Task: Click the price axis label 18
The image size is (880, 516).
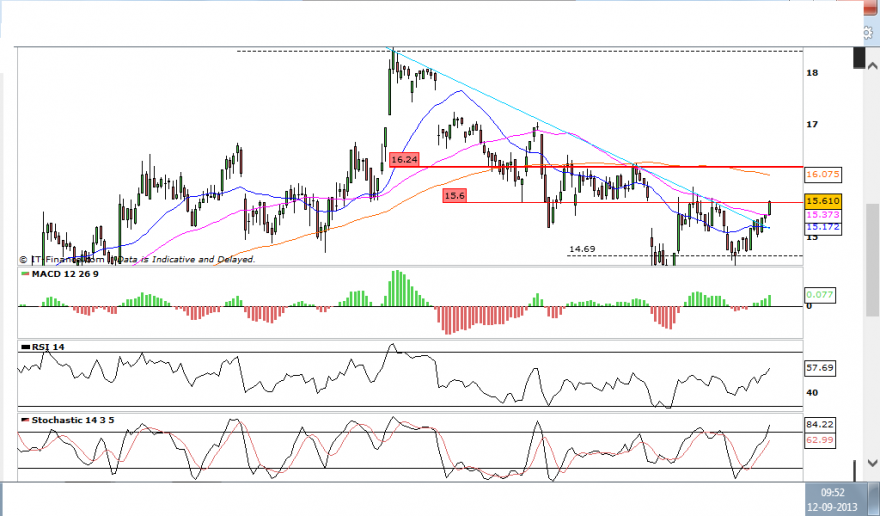Action: (812, 72)
